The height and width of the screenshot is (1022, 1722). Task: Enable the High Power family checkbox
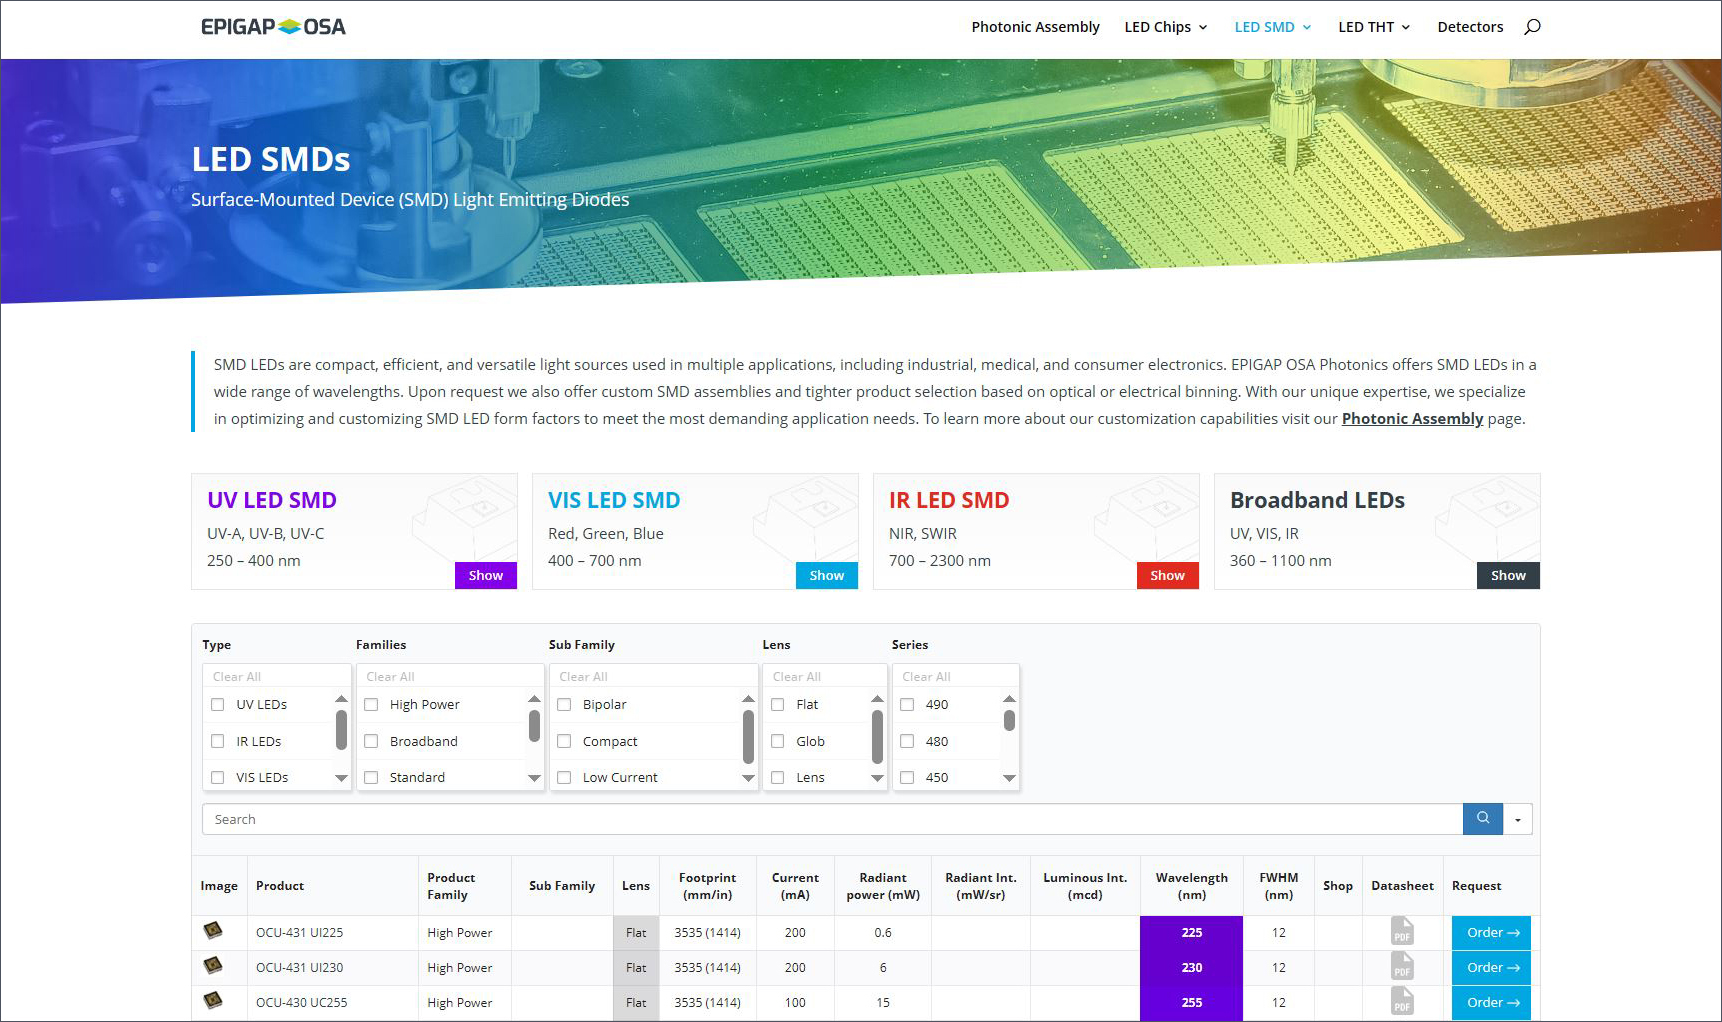(371, 705)
